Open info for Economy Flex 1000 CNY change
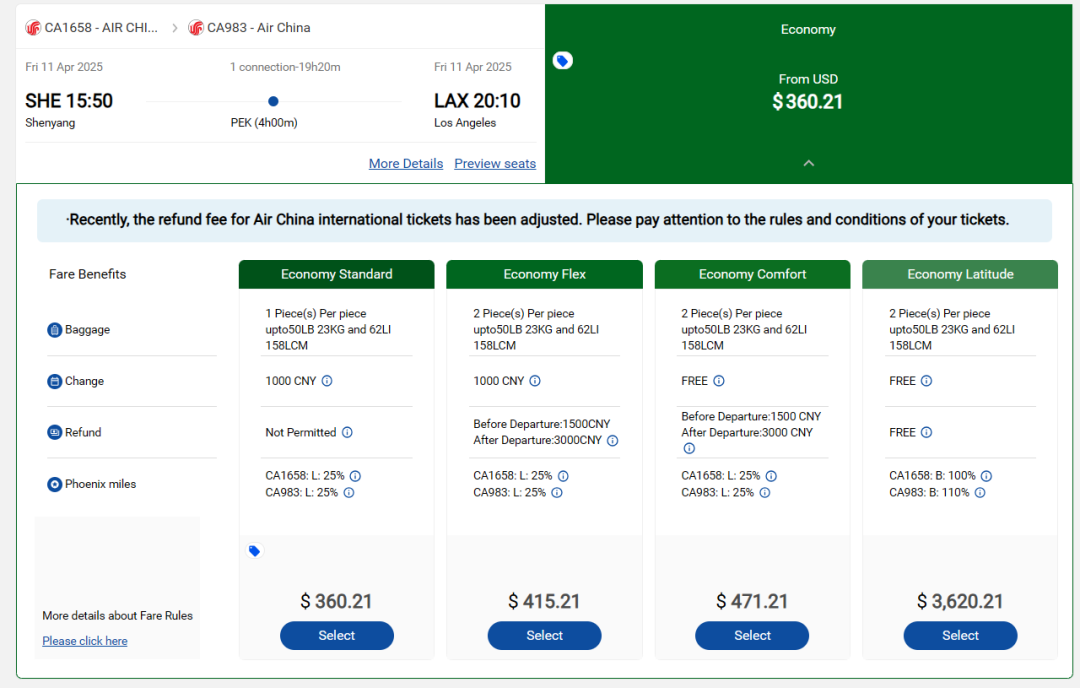The height and width of the screenshot is (688, 1080). click(x=535, y=381)
